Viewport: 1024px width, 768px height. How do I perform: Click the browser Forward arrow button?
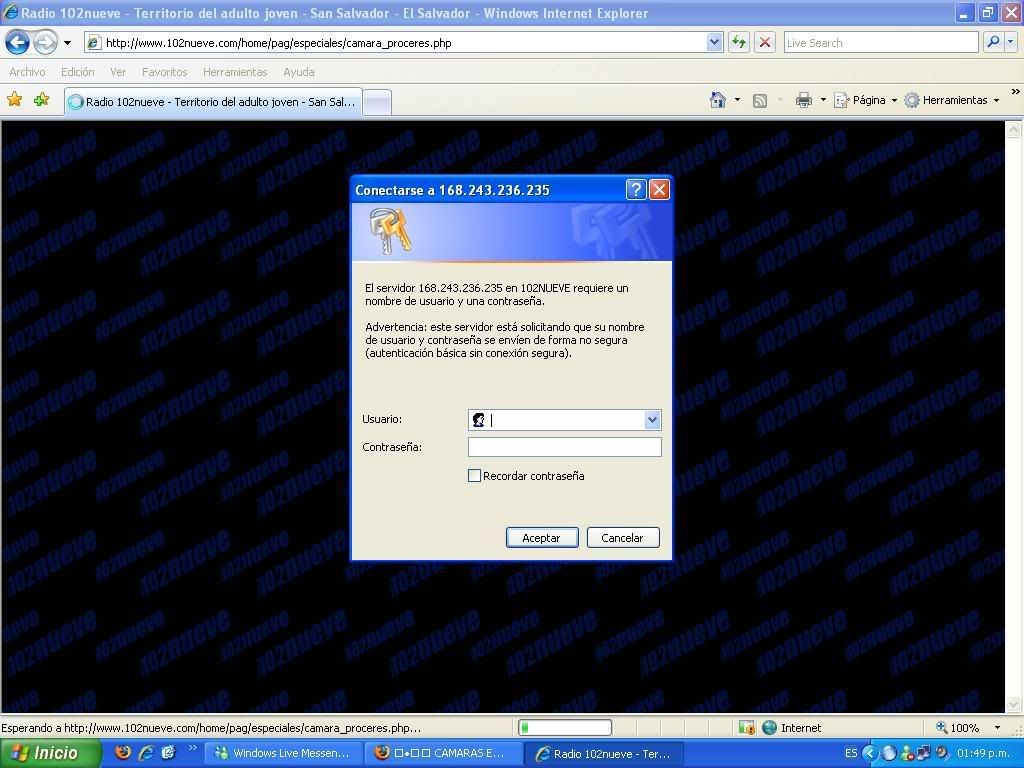[45, 43]
